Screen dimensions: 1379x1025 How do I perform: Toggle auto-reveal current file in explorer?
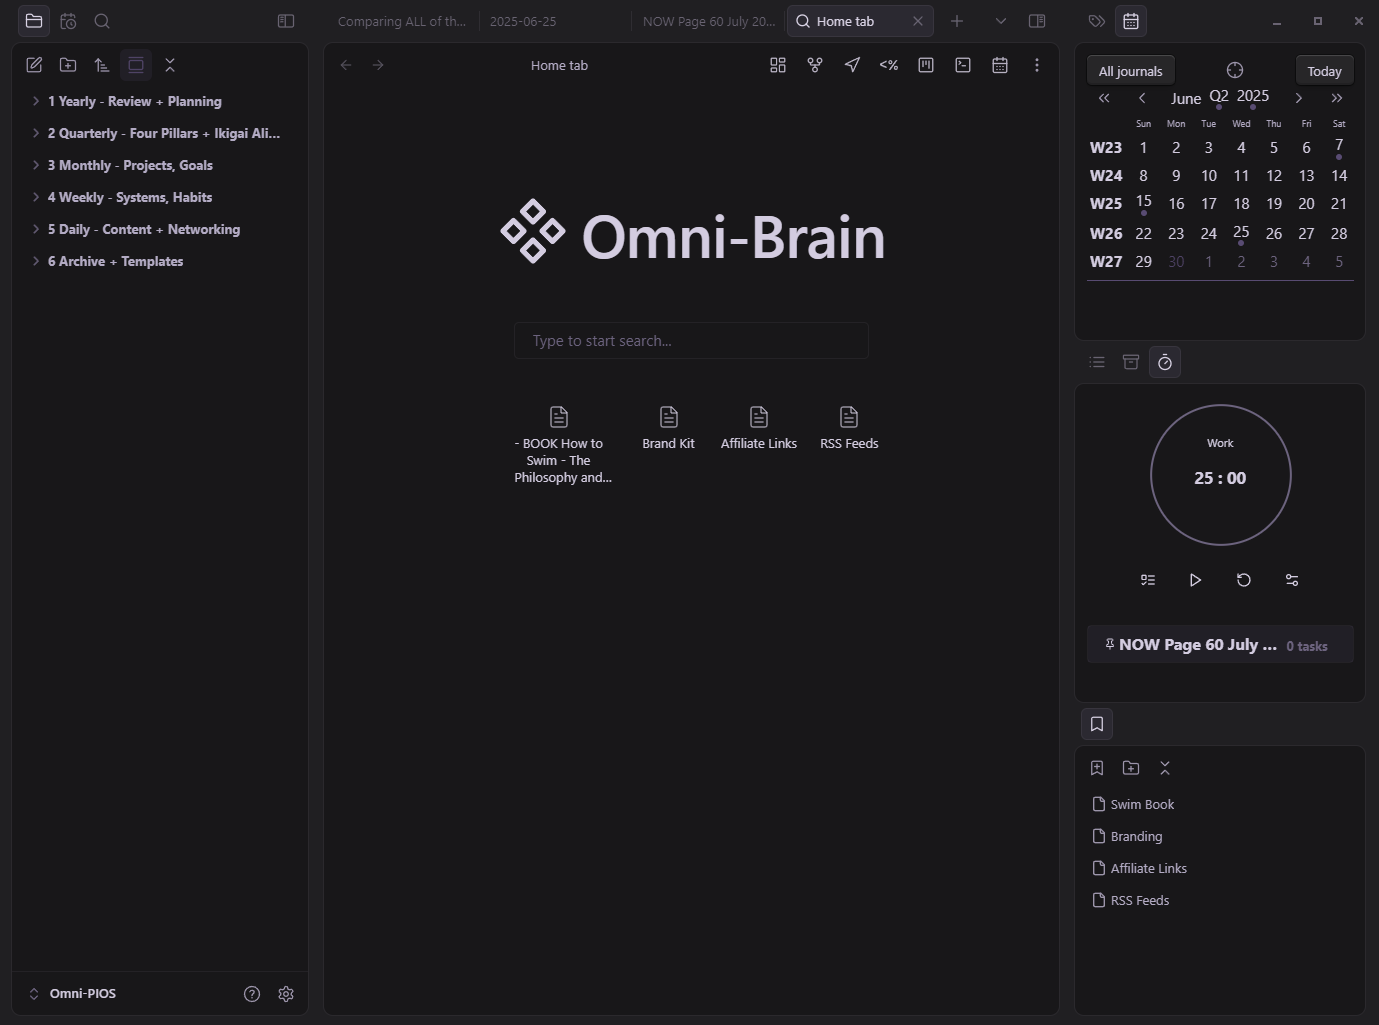(136, 65)
